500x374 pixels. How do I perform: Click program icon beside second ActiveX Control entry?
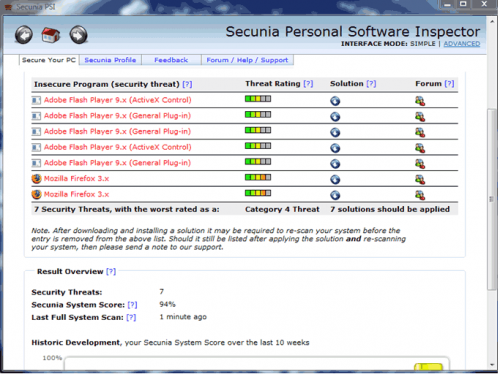point(36,147)
